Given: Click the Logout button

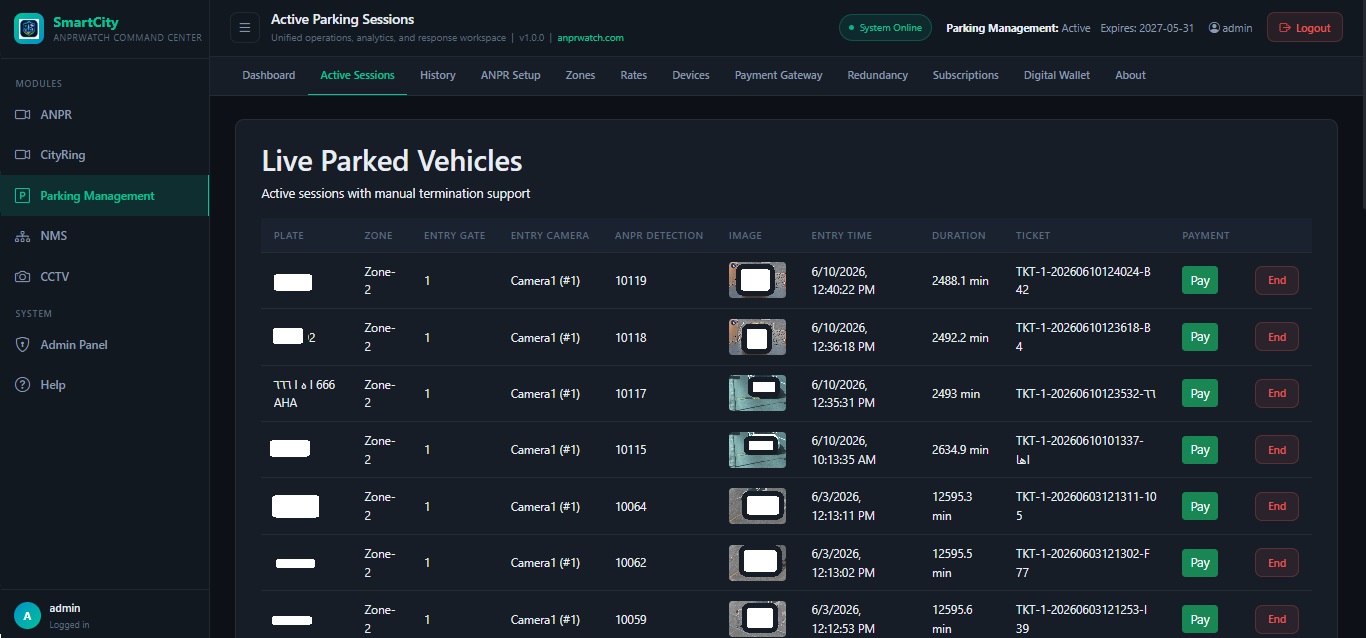Looking at the screenshot, I should [x=1305, y=28].
